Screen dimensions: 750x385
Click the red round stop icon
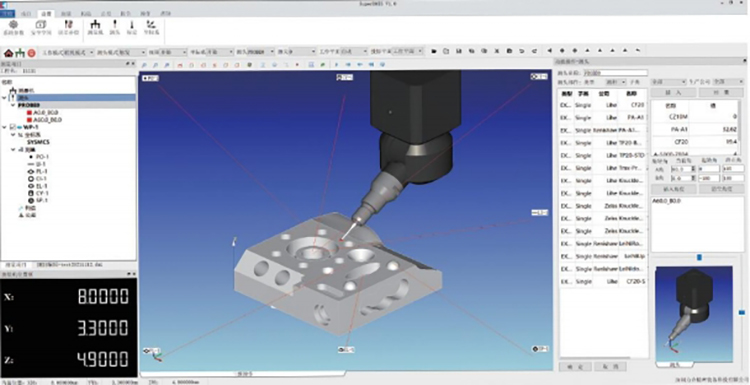[31, 52]
